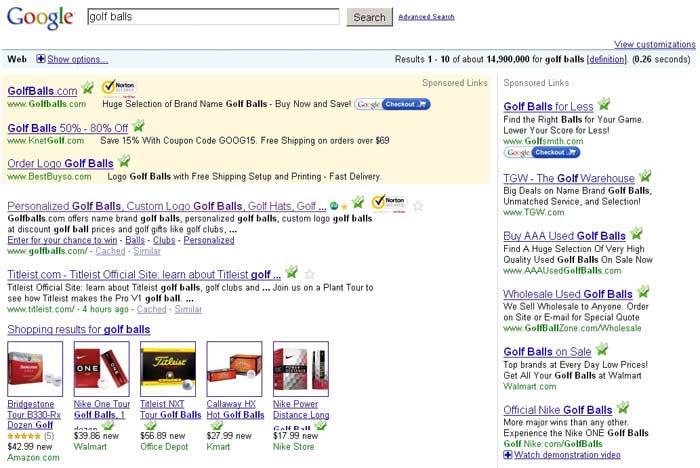Click the Google logo
This screenshot has width=700, height=468.
pyautogui.click(x=40, y=18)
